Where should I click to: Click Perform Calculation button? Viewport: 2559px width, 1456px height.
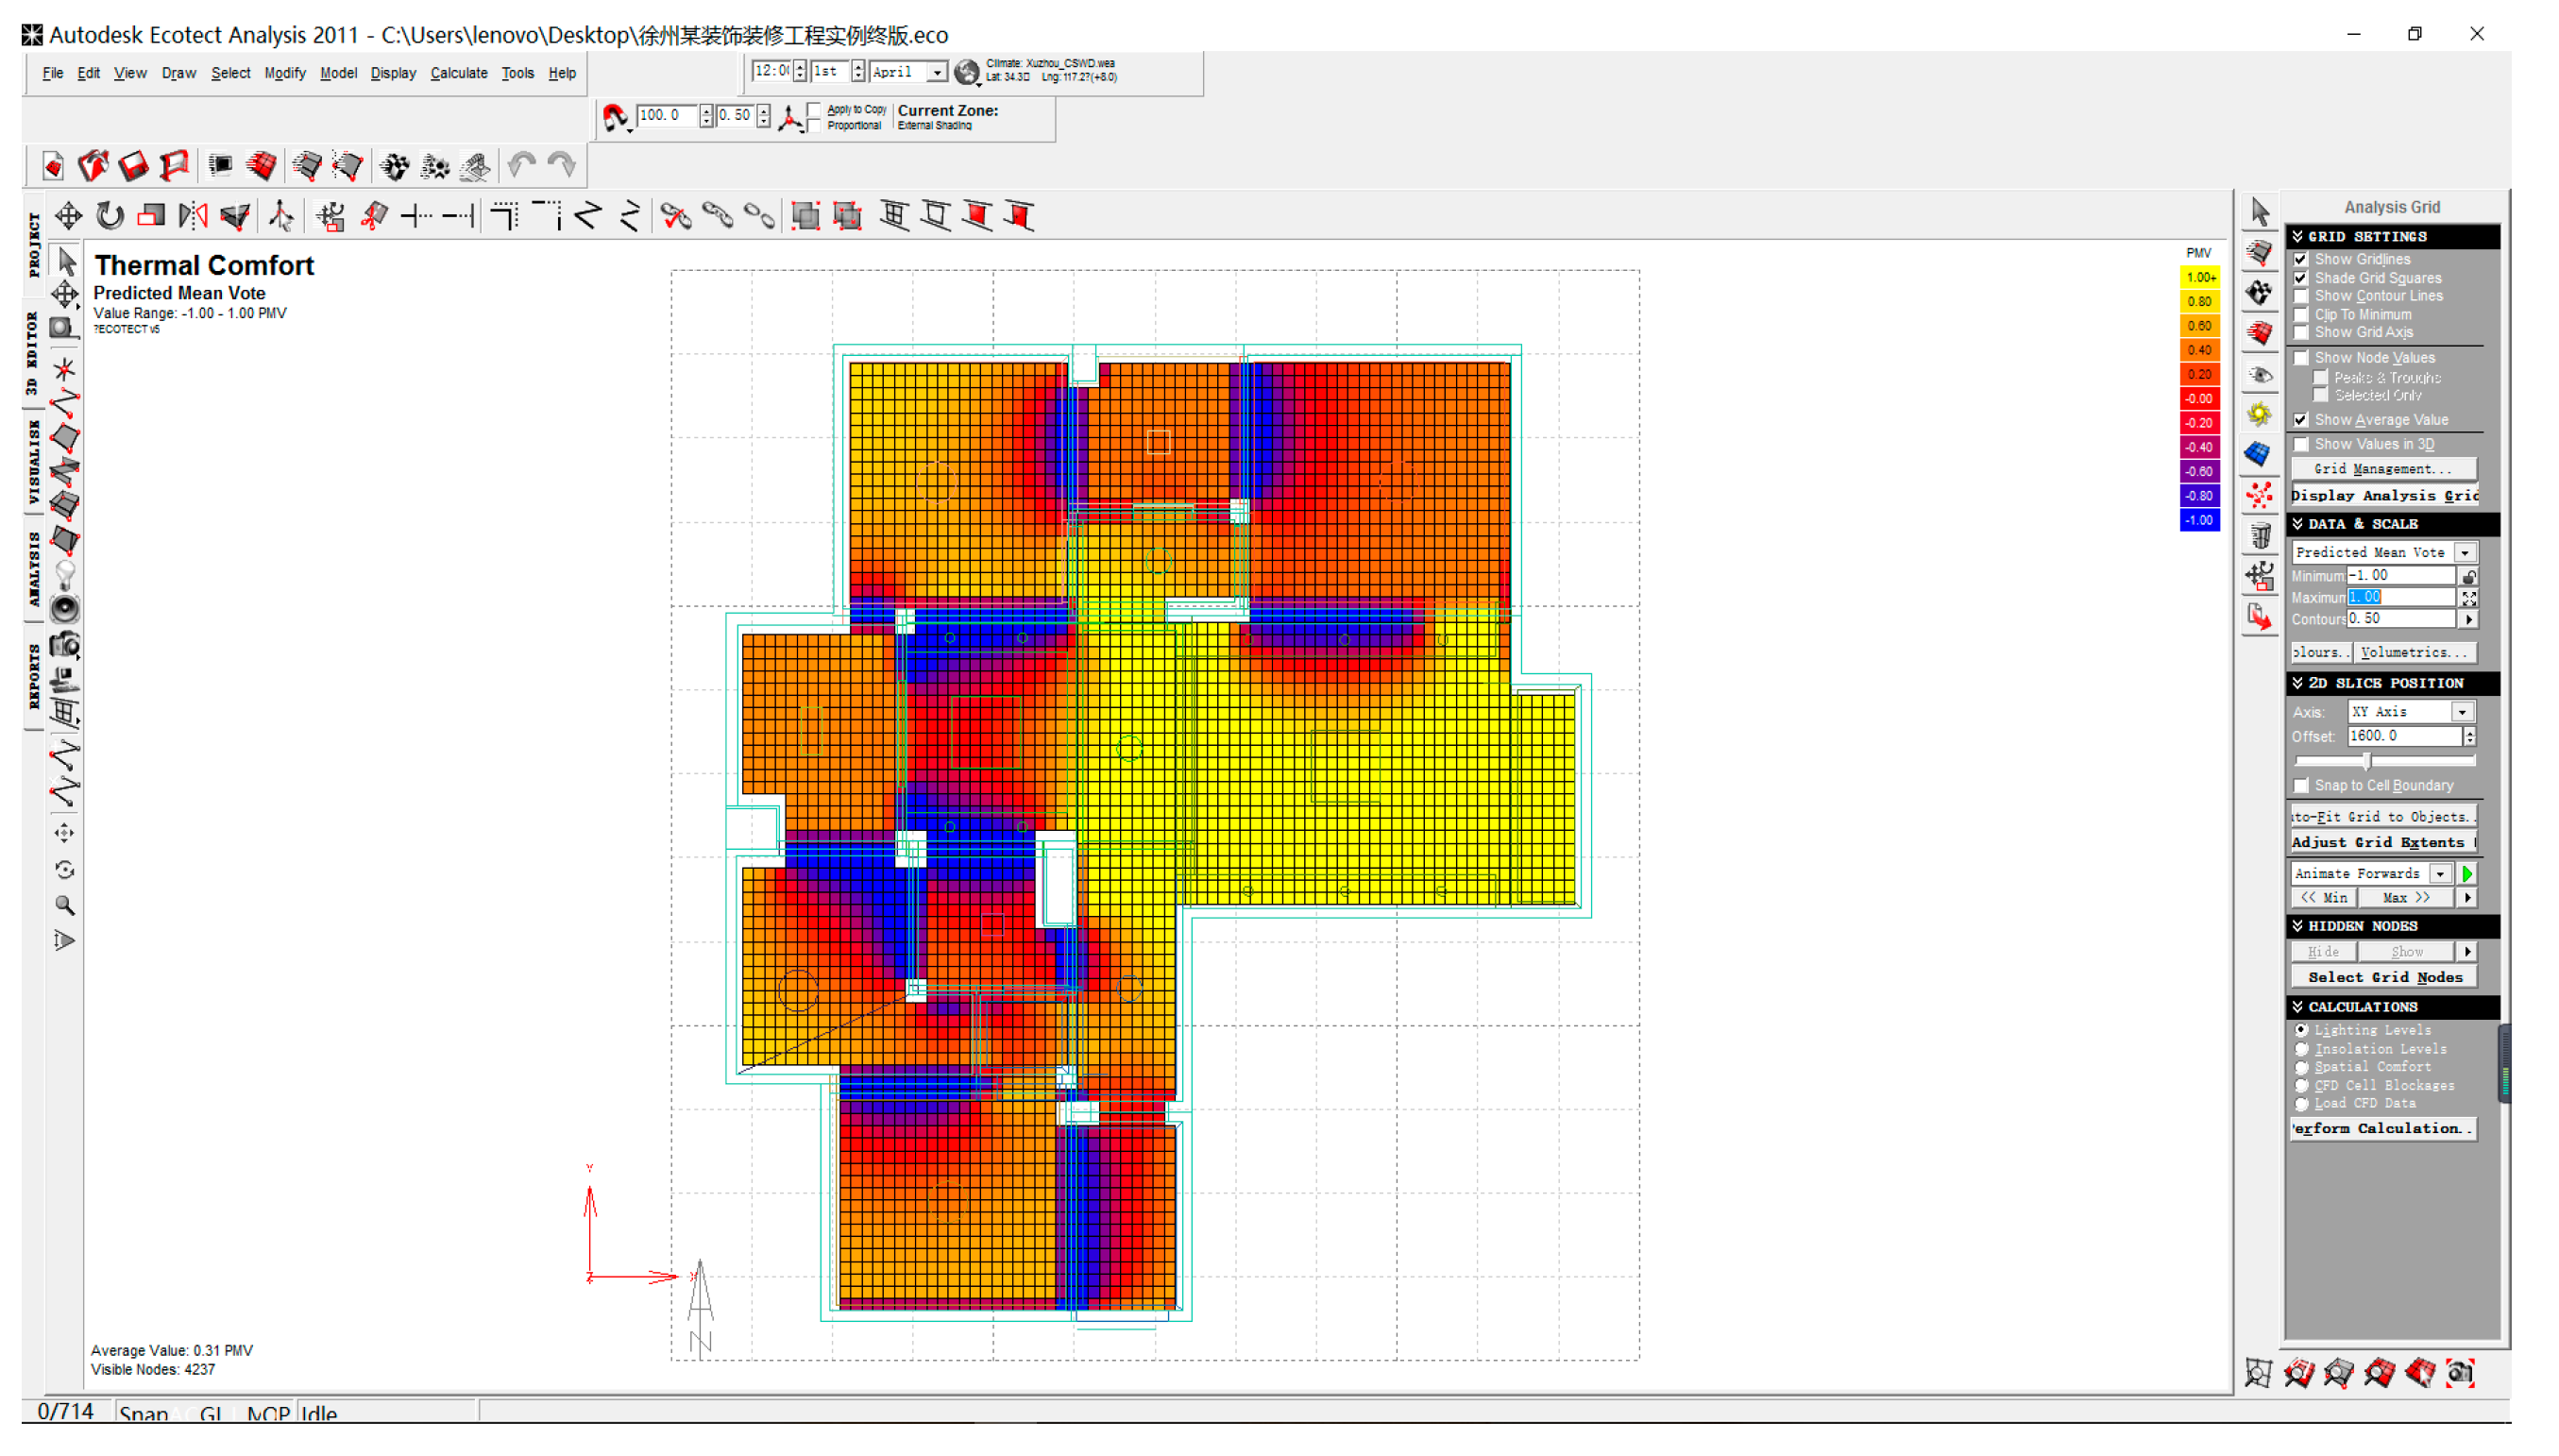[x=2383, y=1129]
